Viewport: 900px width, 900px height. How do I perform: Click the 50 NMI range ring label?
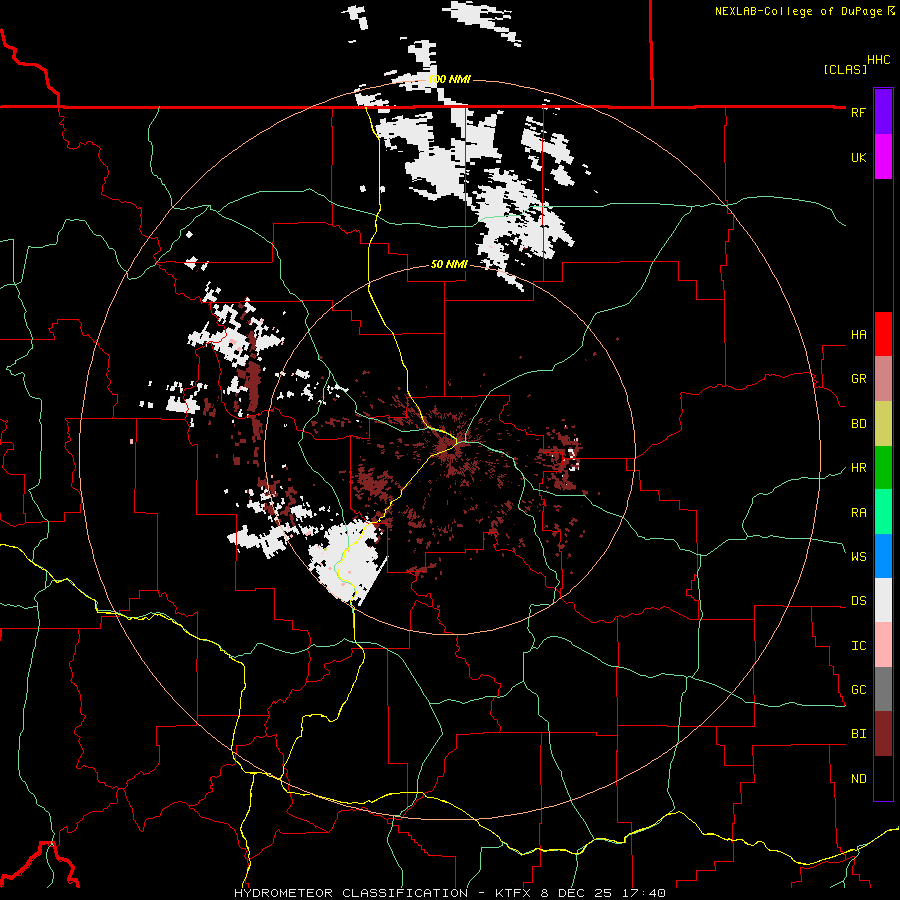[449, 264]
